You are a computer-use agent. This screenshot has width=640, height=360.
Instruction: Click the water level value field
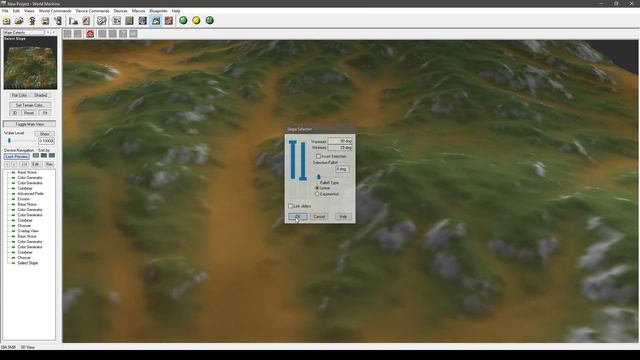(46, 141)
